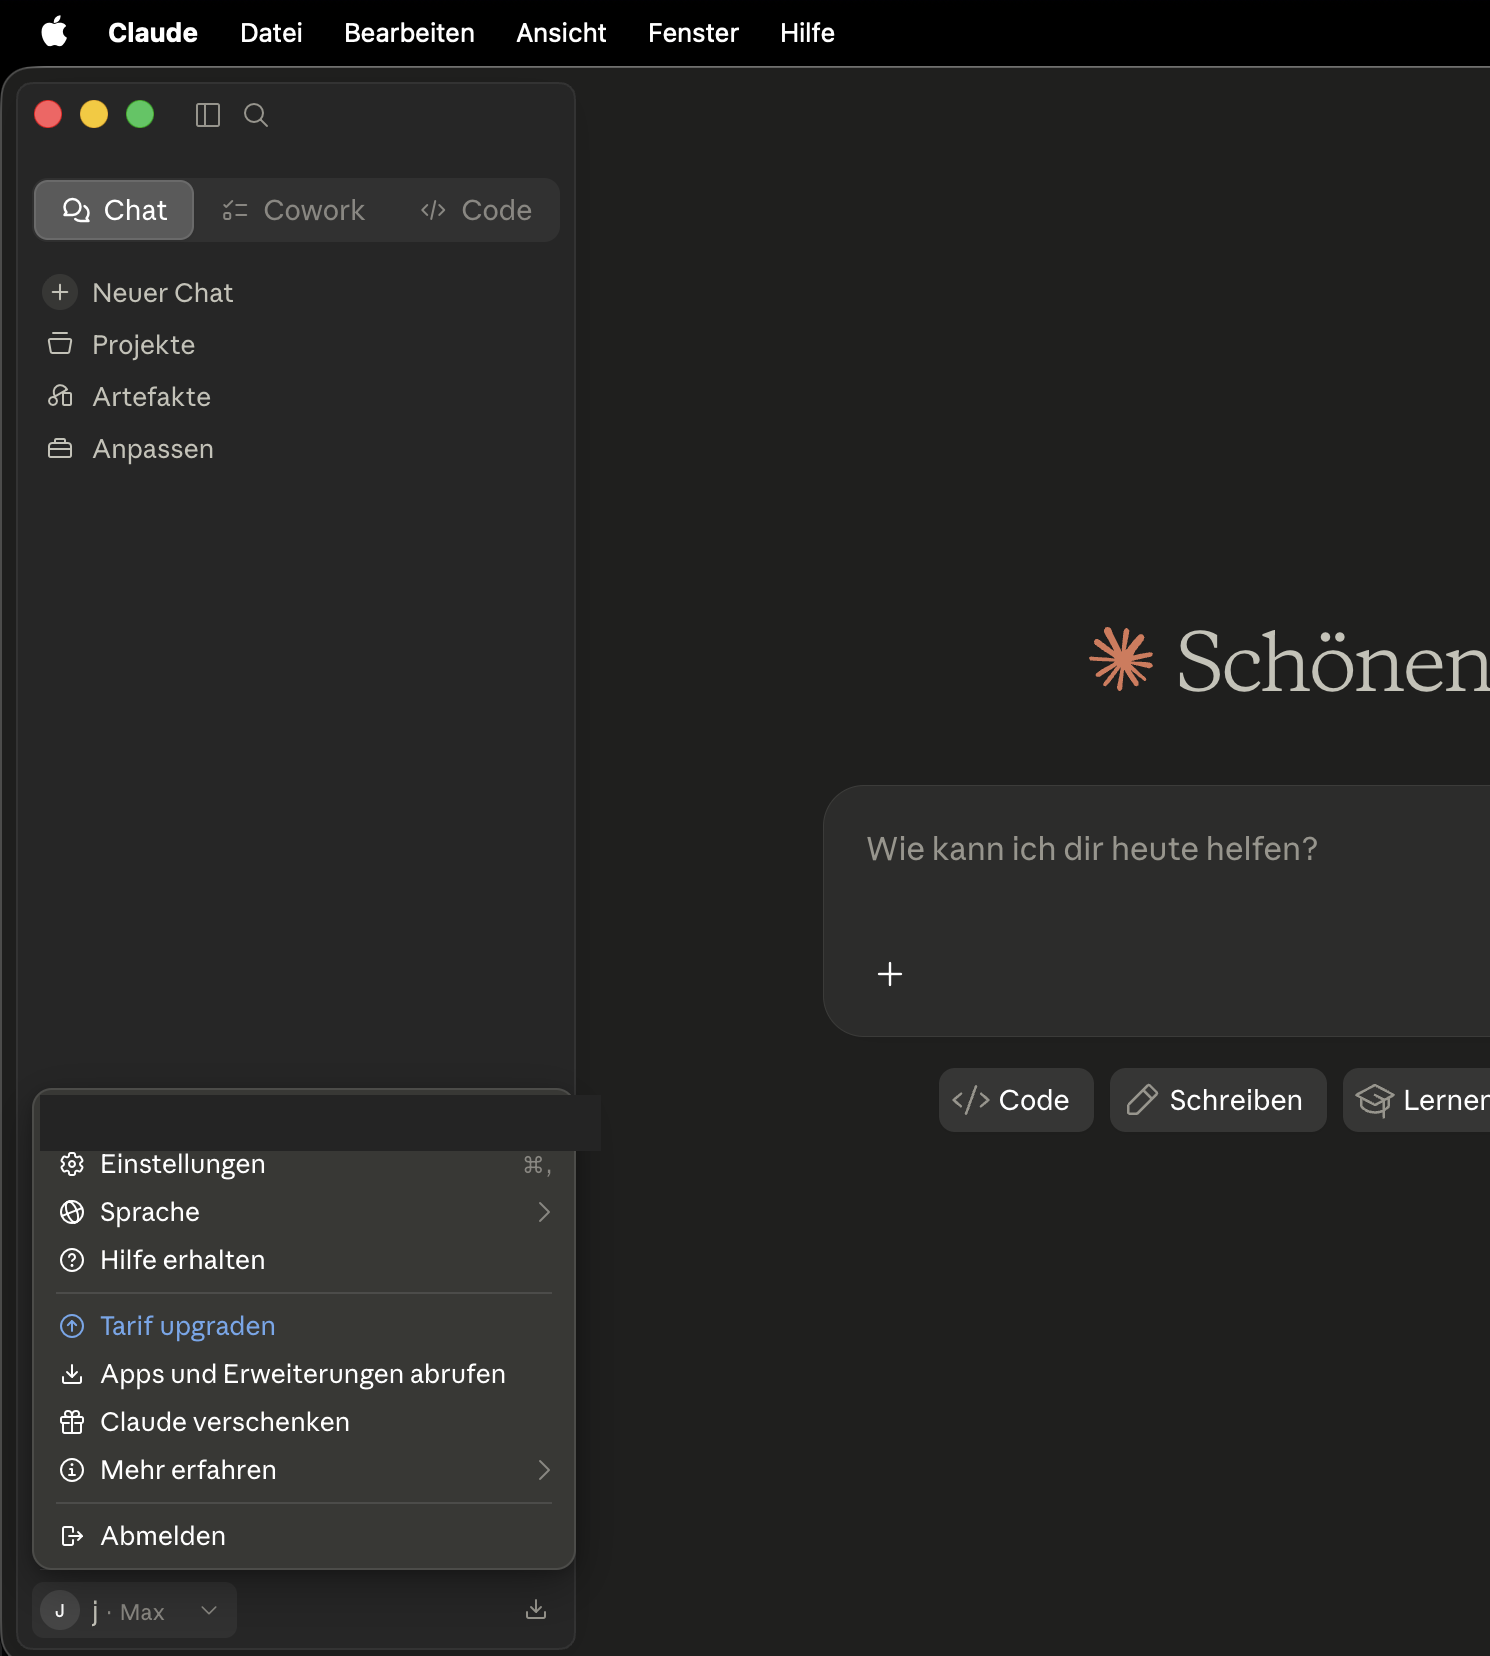Click the Code suggestion chip
The width and height of the screenshot is (1490, 1656).
point(1016,1100)
